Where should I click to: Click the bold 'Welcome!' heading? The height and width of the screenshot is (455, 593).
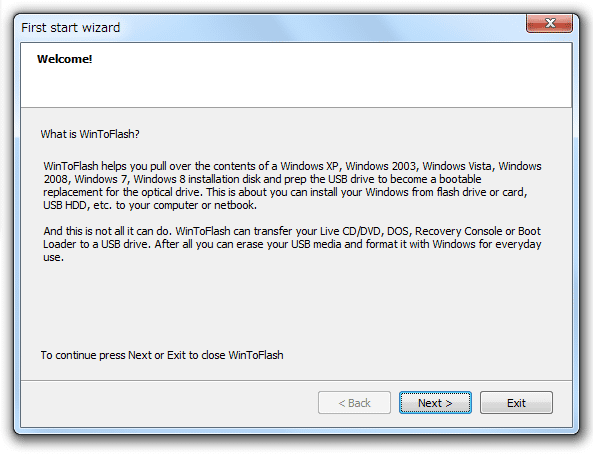pyautogui.click(x=65, y=59)
